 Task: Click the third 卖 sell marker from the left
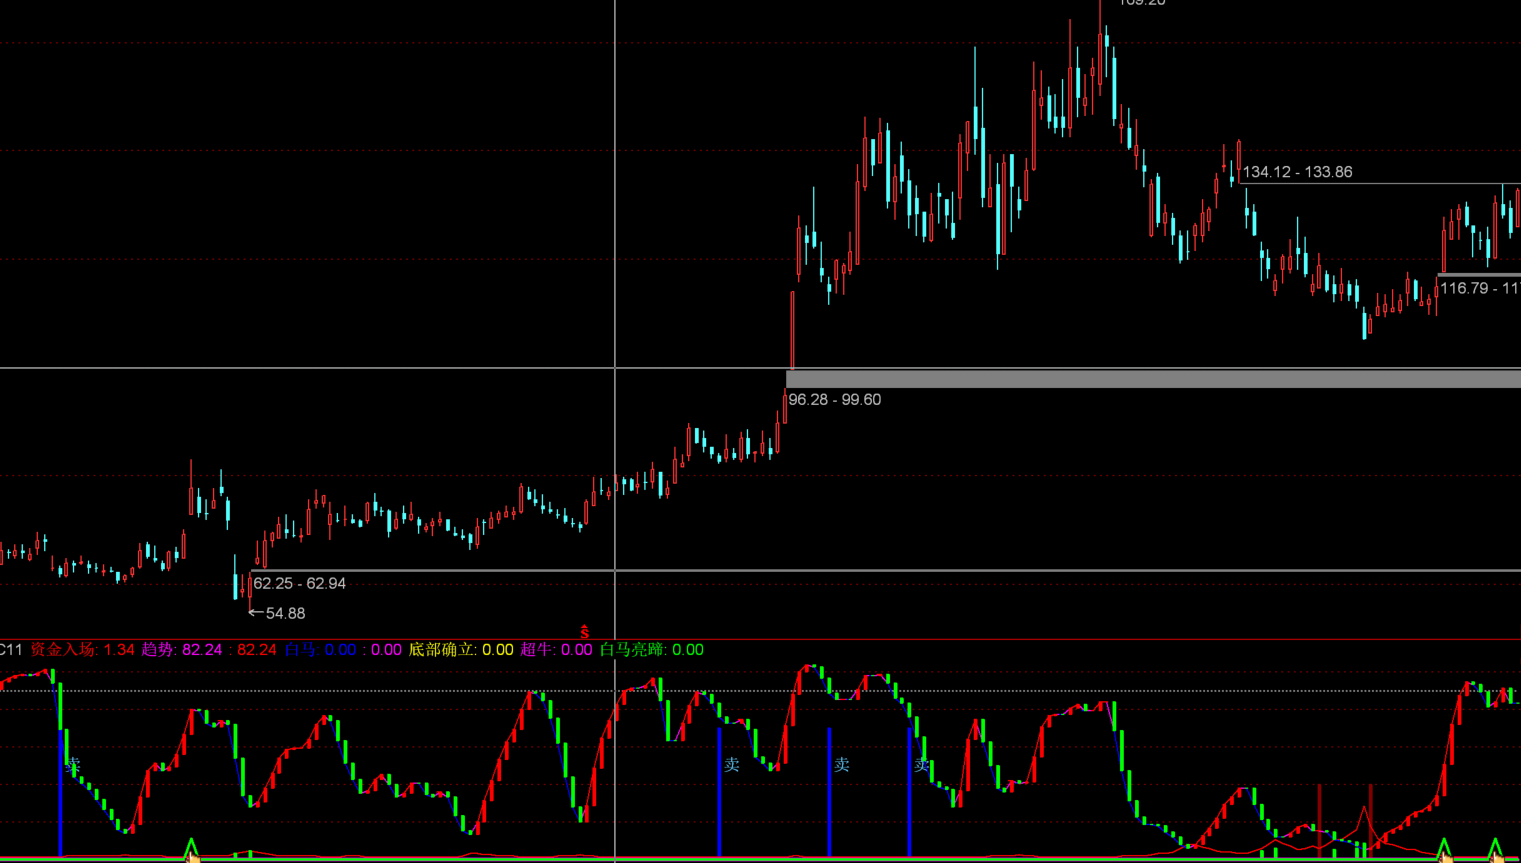coord(842,765)
